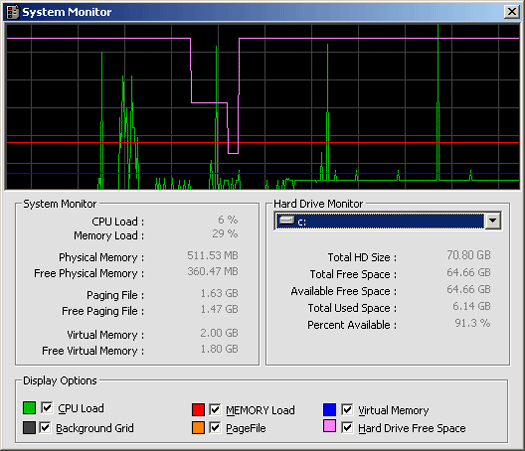Toggle the PageFile display checkbox
525x451 pixels.
click(x=215, y=428)
